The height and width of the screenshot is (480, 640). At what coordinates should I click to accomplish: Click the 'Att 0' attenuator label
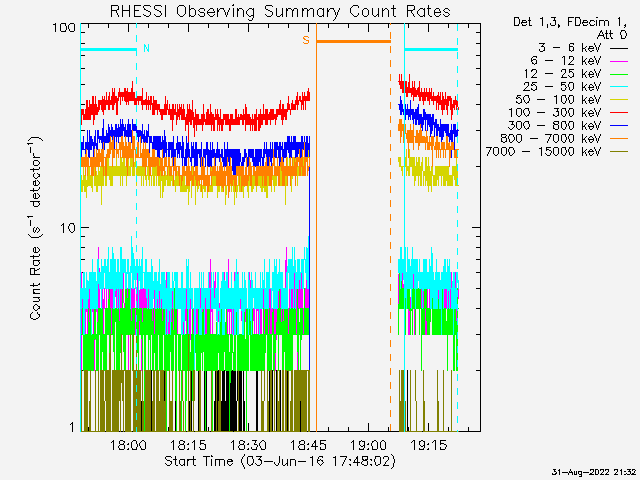coord(612,35)
